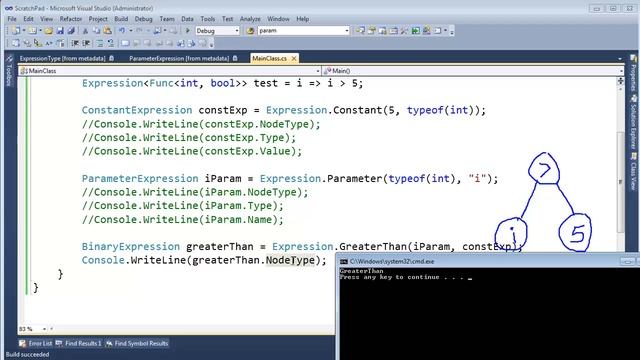
Task: Open the Toolbox toolbar icon with tools glyph
Action: click(404, 31)
